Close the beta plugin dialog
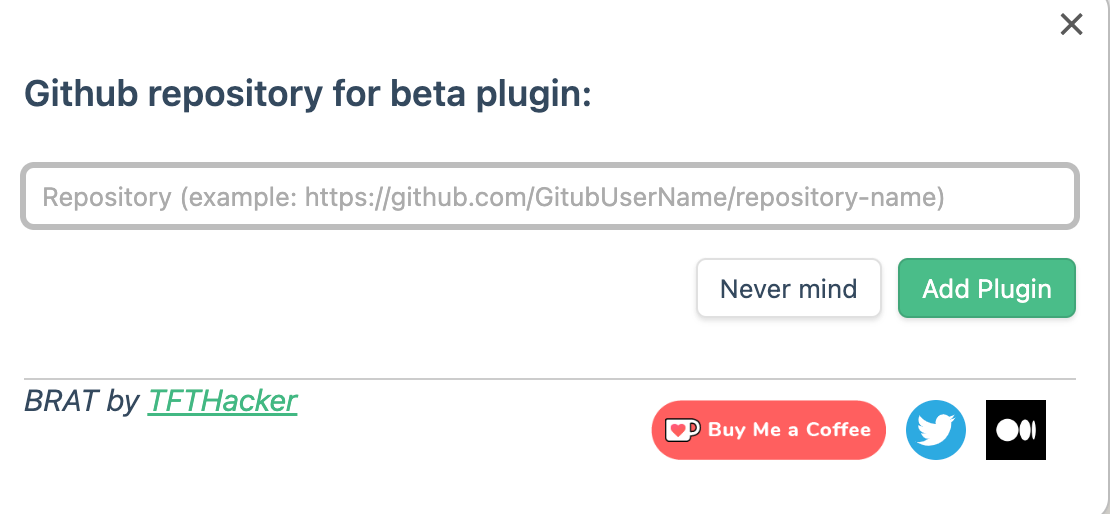 coord(1071,25)
